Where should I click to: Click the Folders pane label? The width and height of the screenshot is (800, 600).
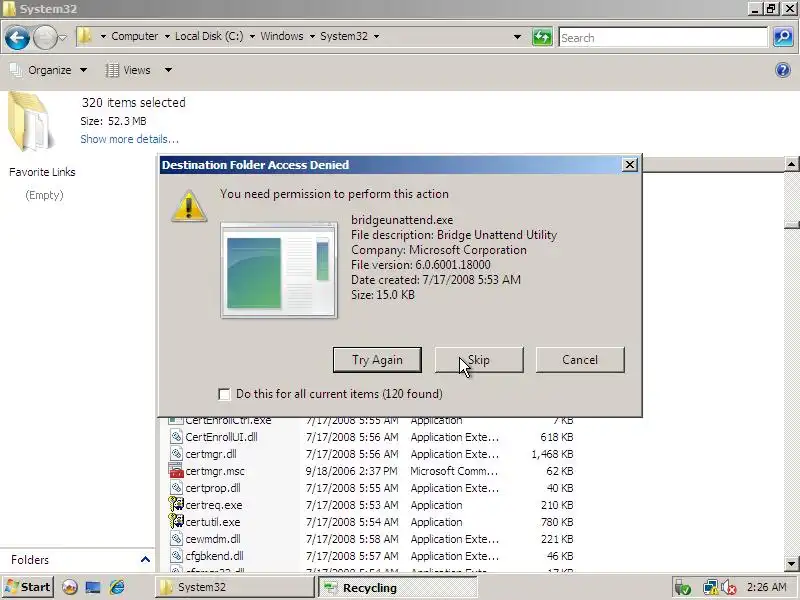click(x=30, y=560)
